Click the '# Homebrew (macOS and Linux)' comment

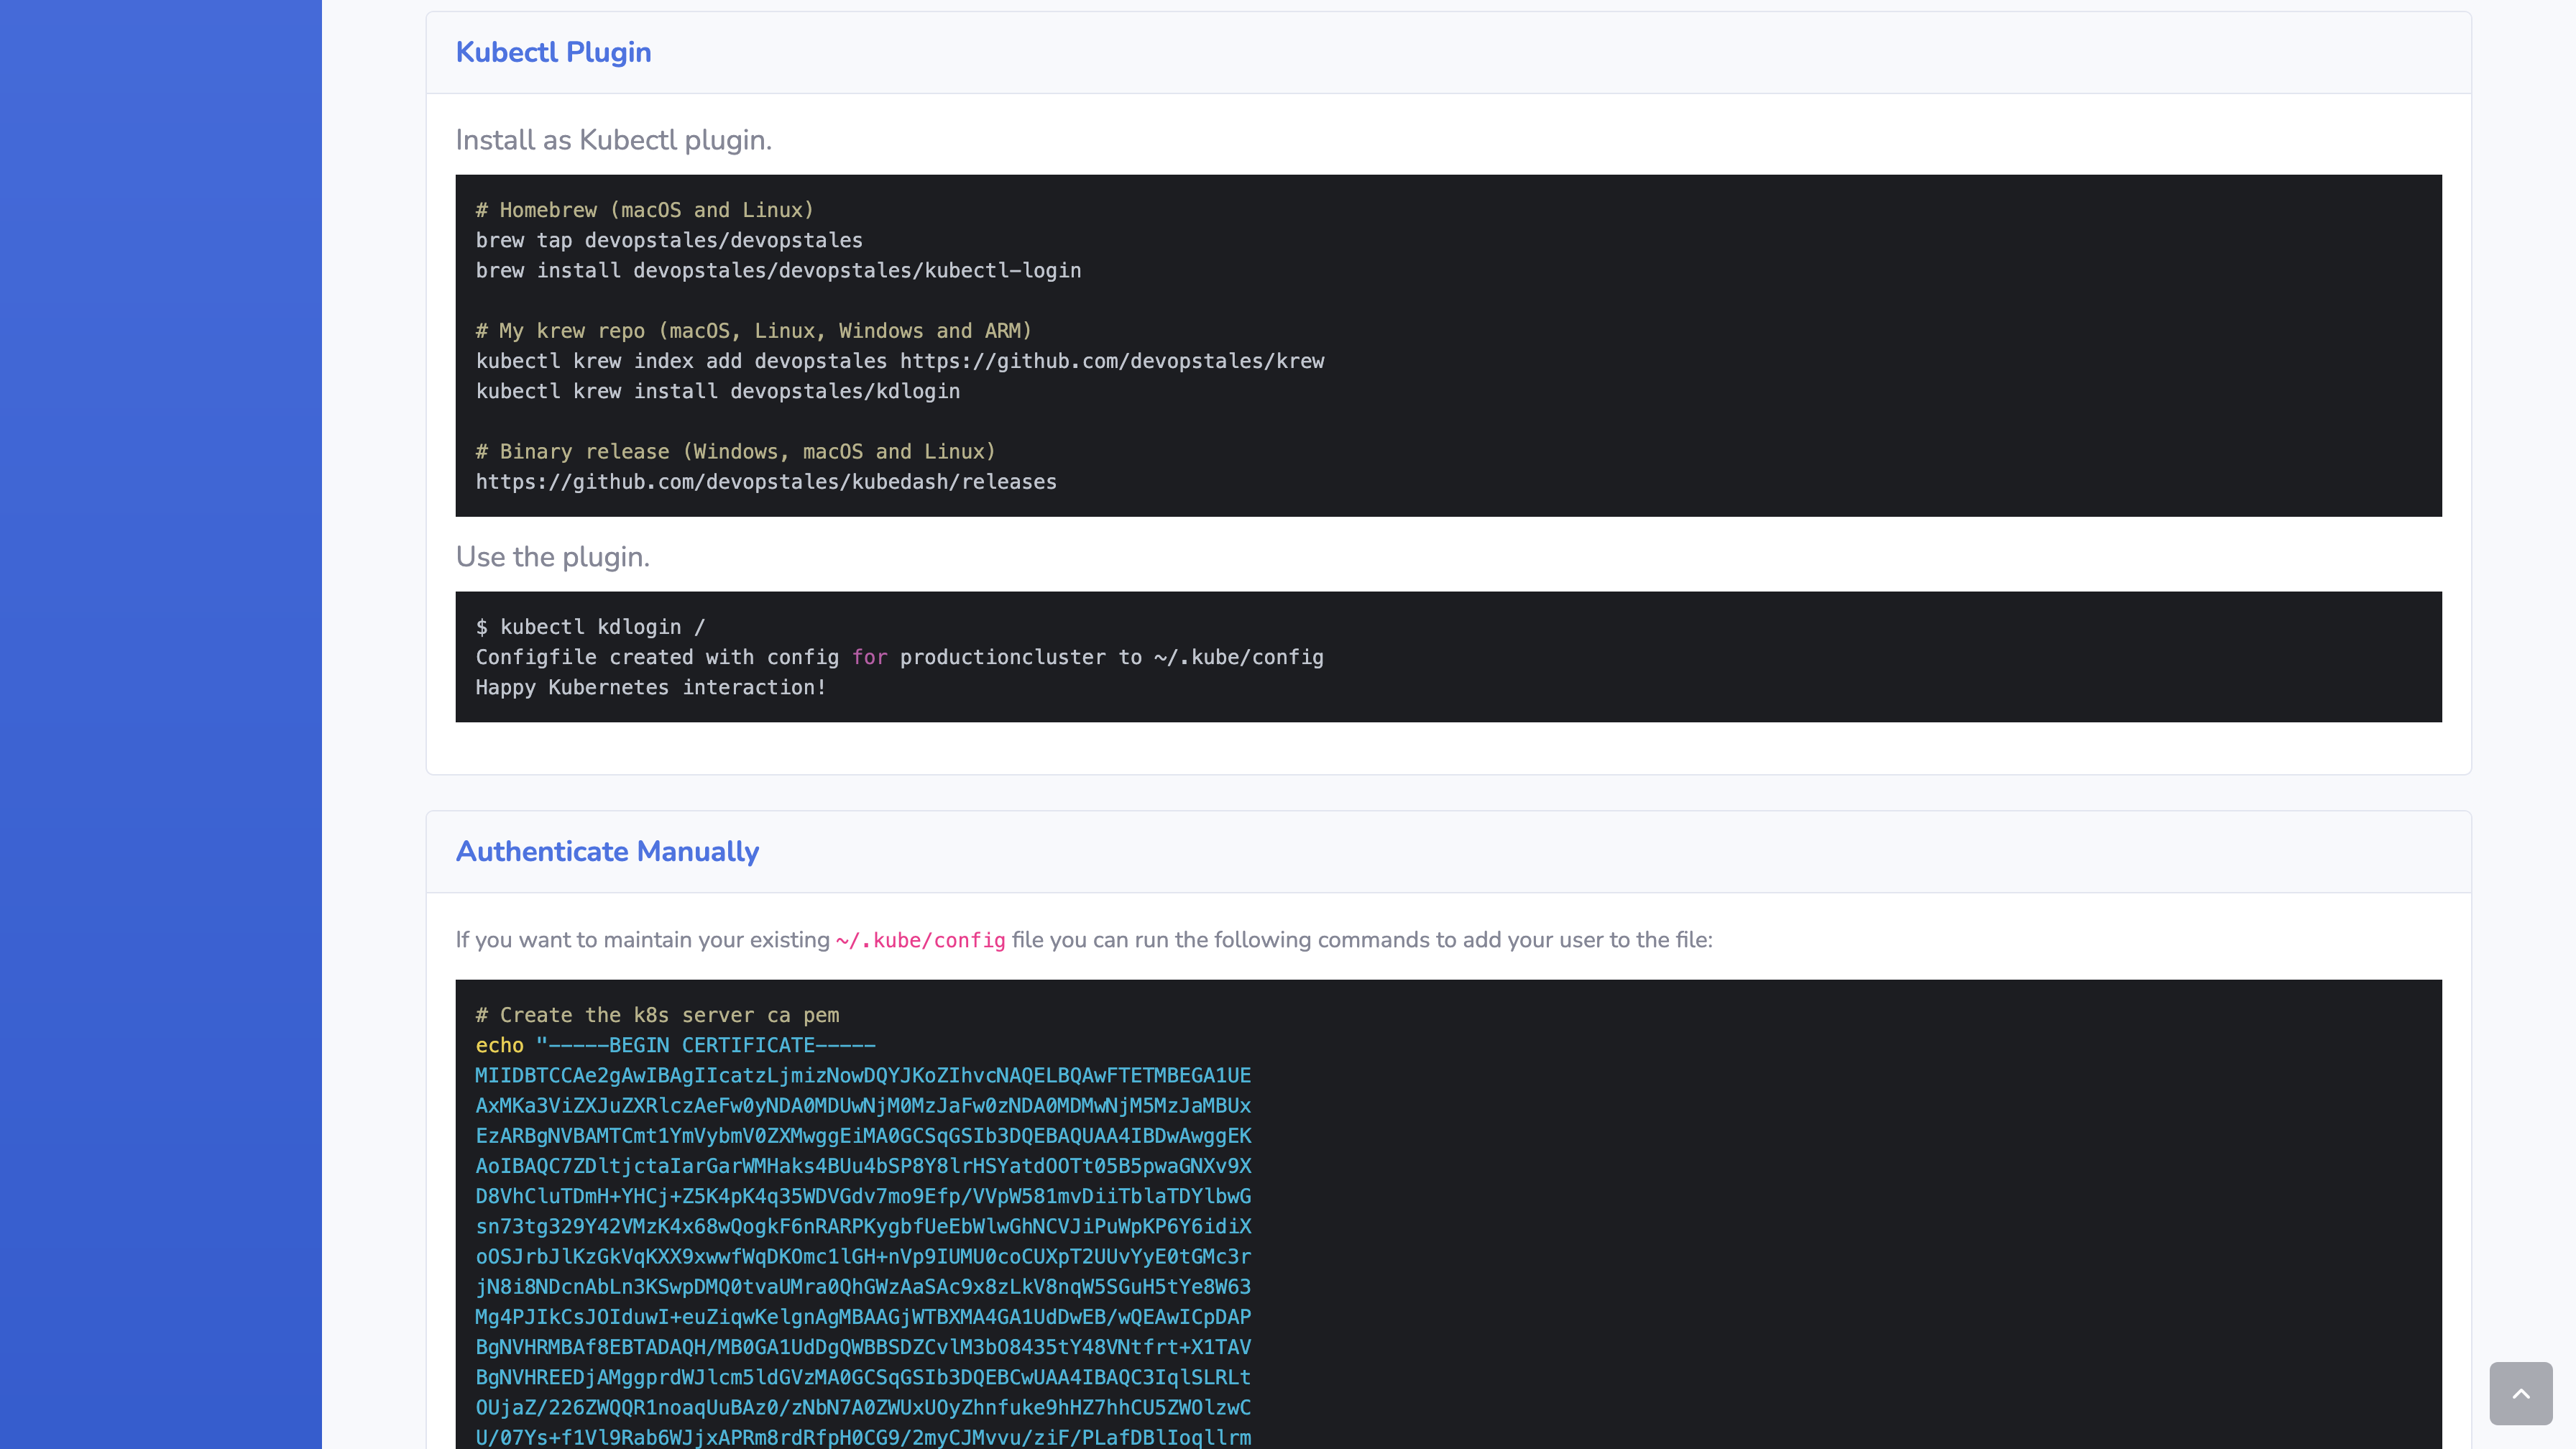[644, 210]
